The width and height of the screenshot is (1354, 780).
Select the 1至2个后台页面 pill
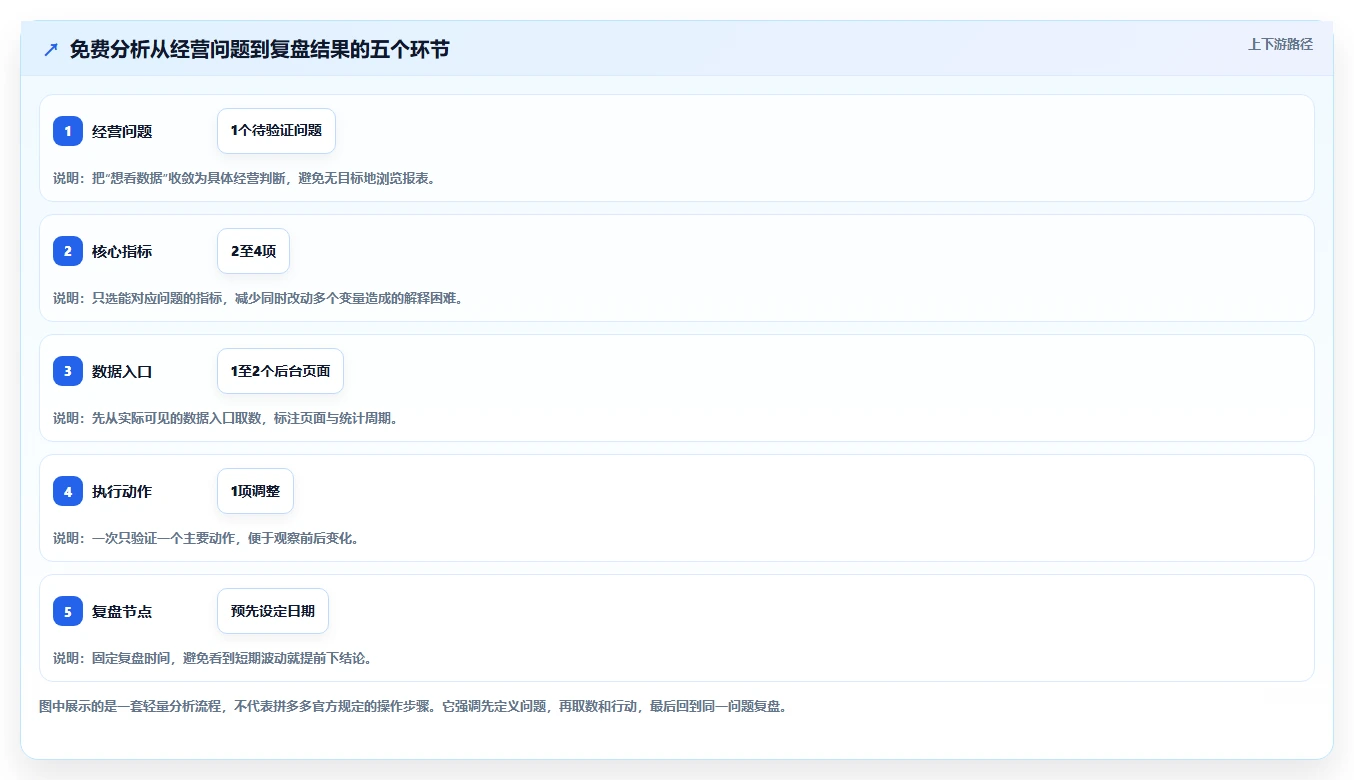[x=280, y=371]
